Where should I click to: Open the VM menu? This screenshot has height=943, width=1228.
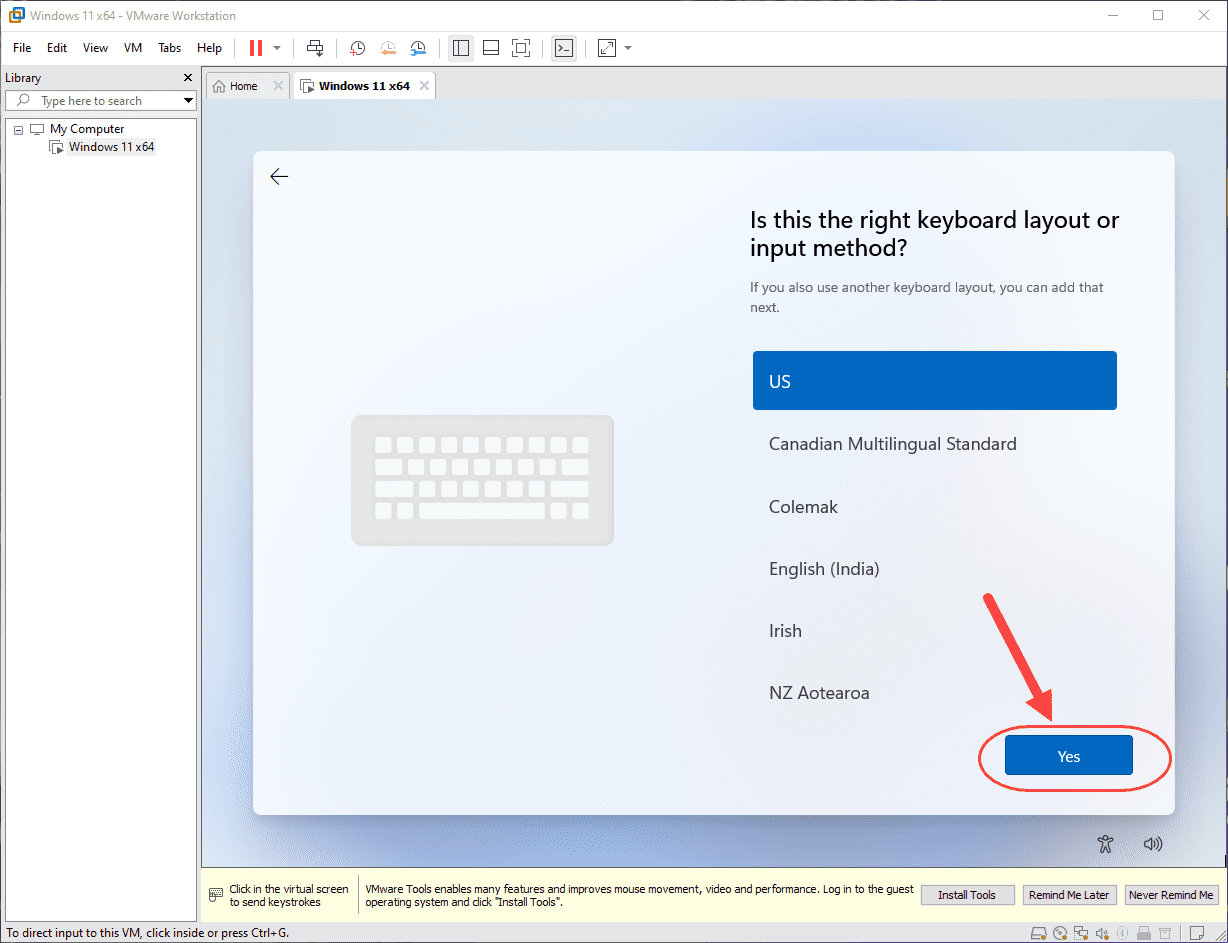pyautogui.click(x=133, y=48)
